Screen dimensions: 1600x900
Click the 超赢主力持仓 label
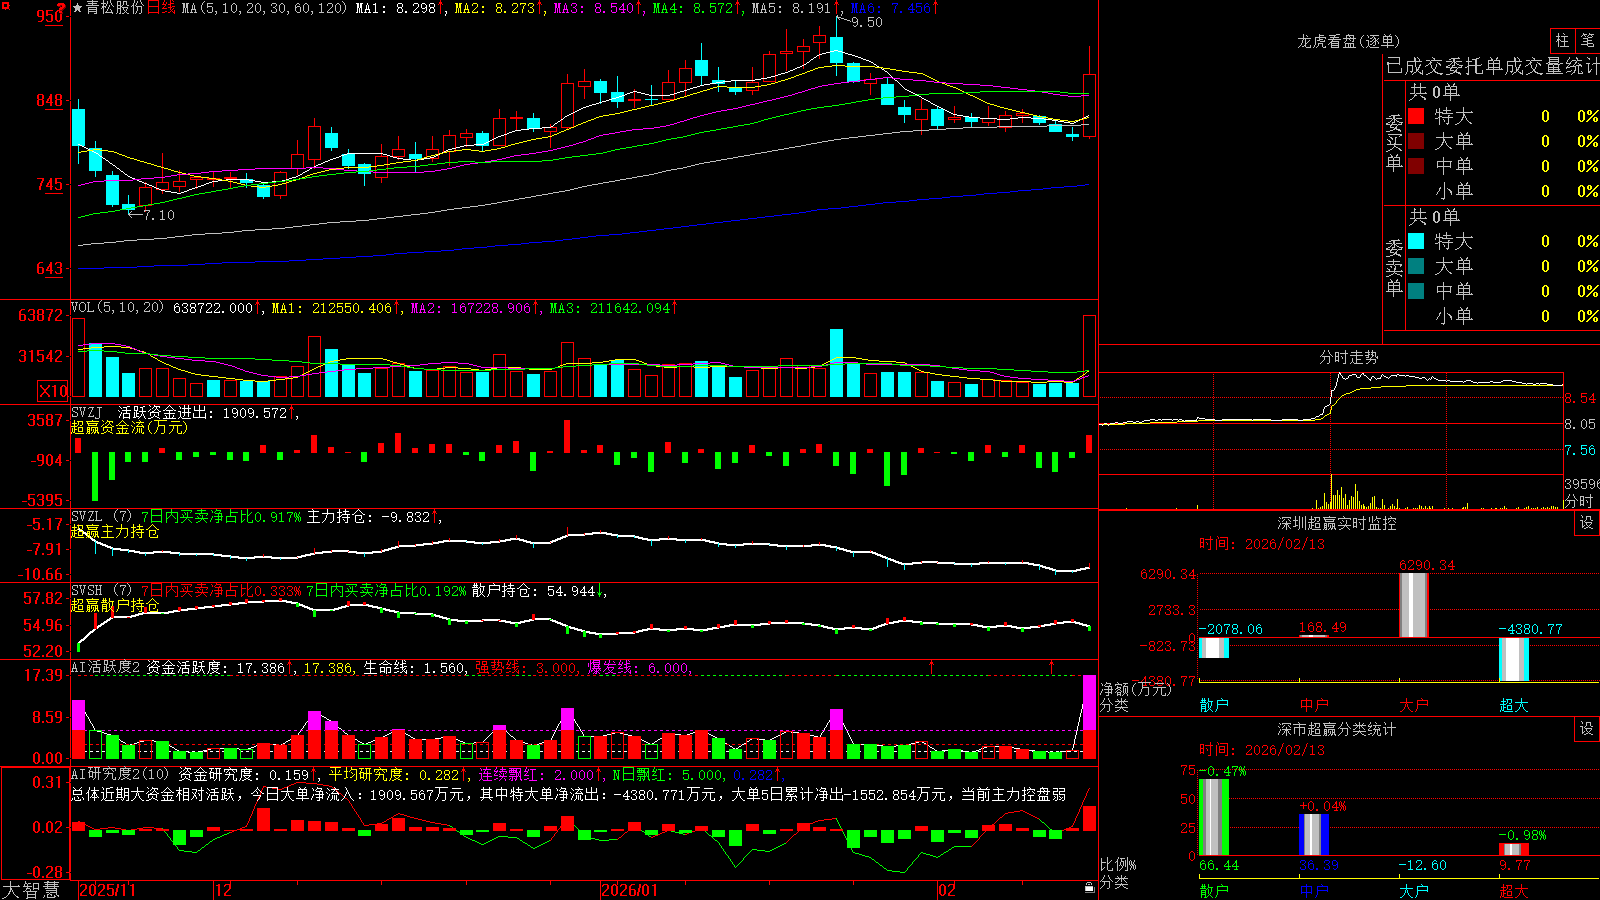pyautogui.click(x=115, y=531)
